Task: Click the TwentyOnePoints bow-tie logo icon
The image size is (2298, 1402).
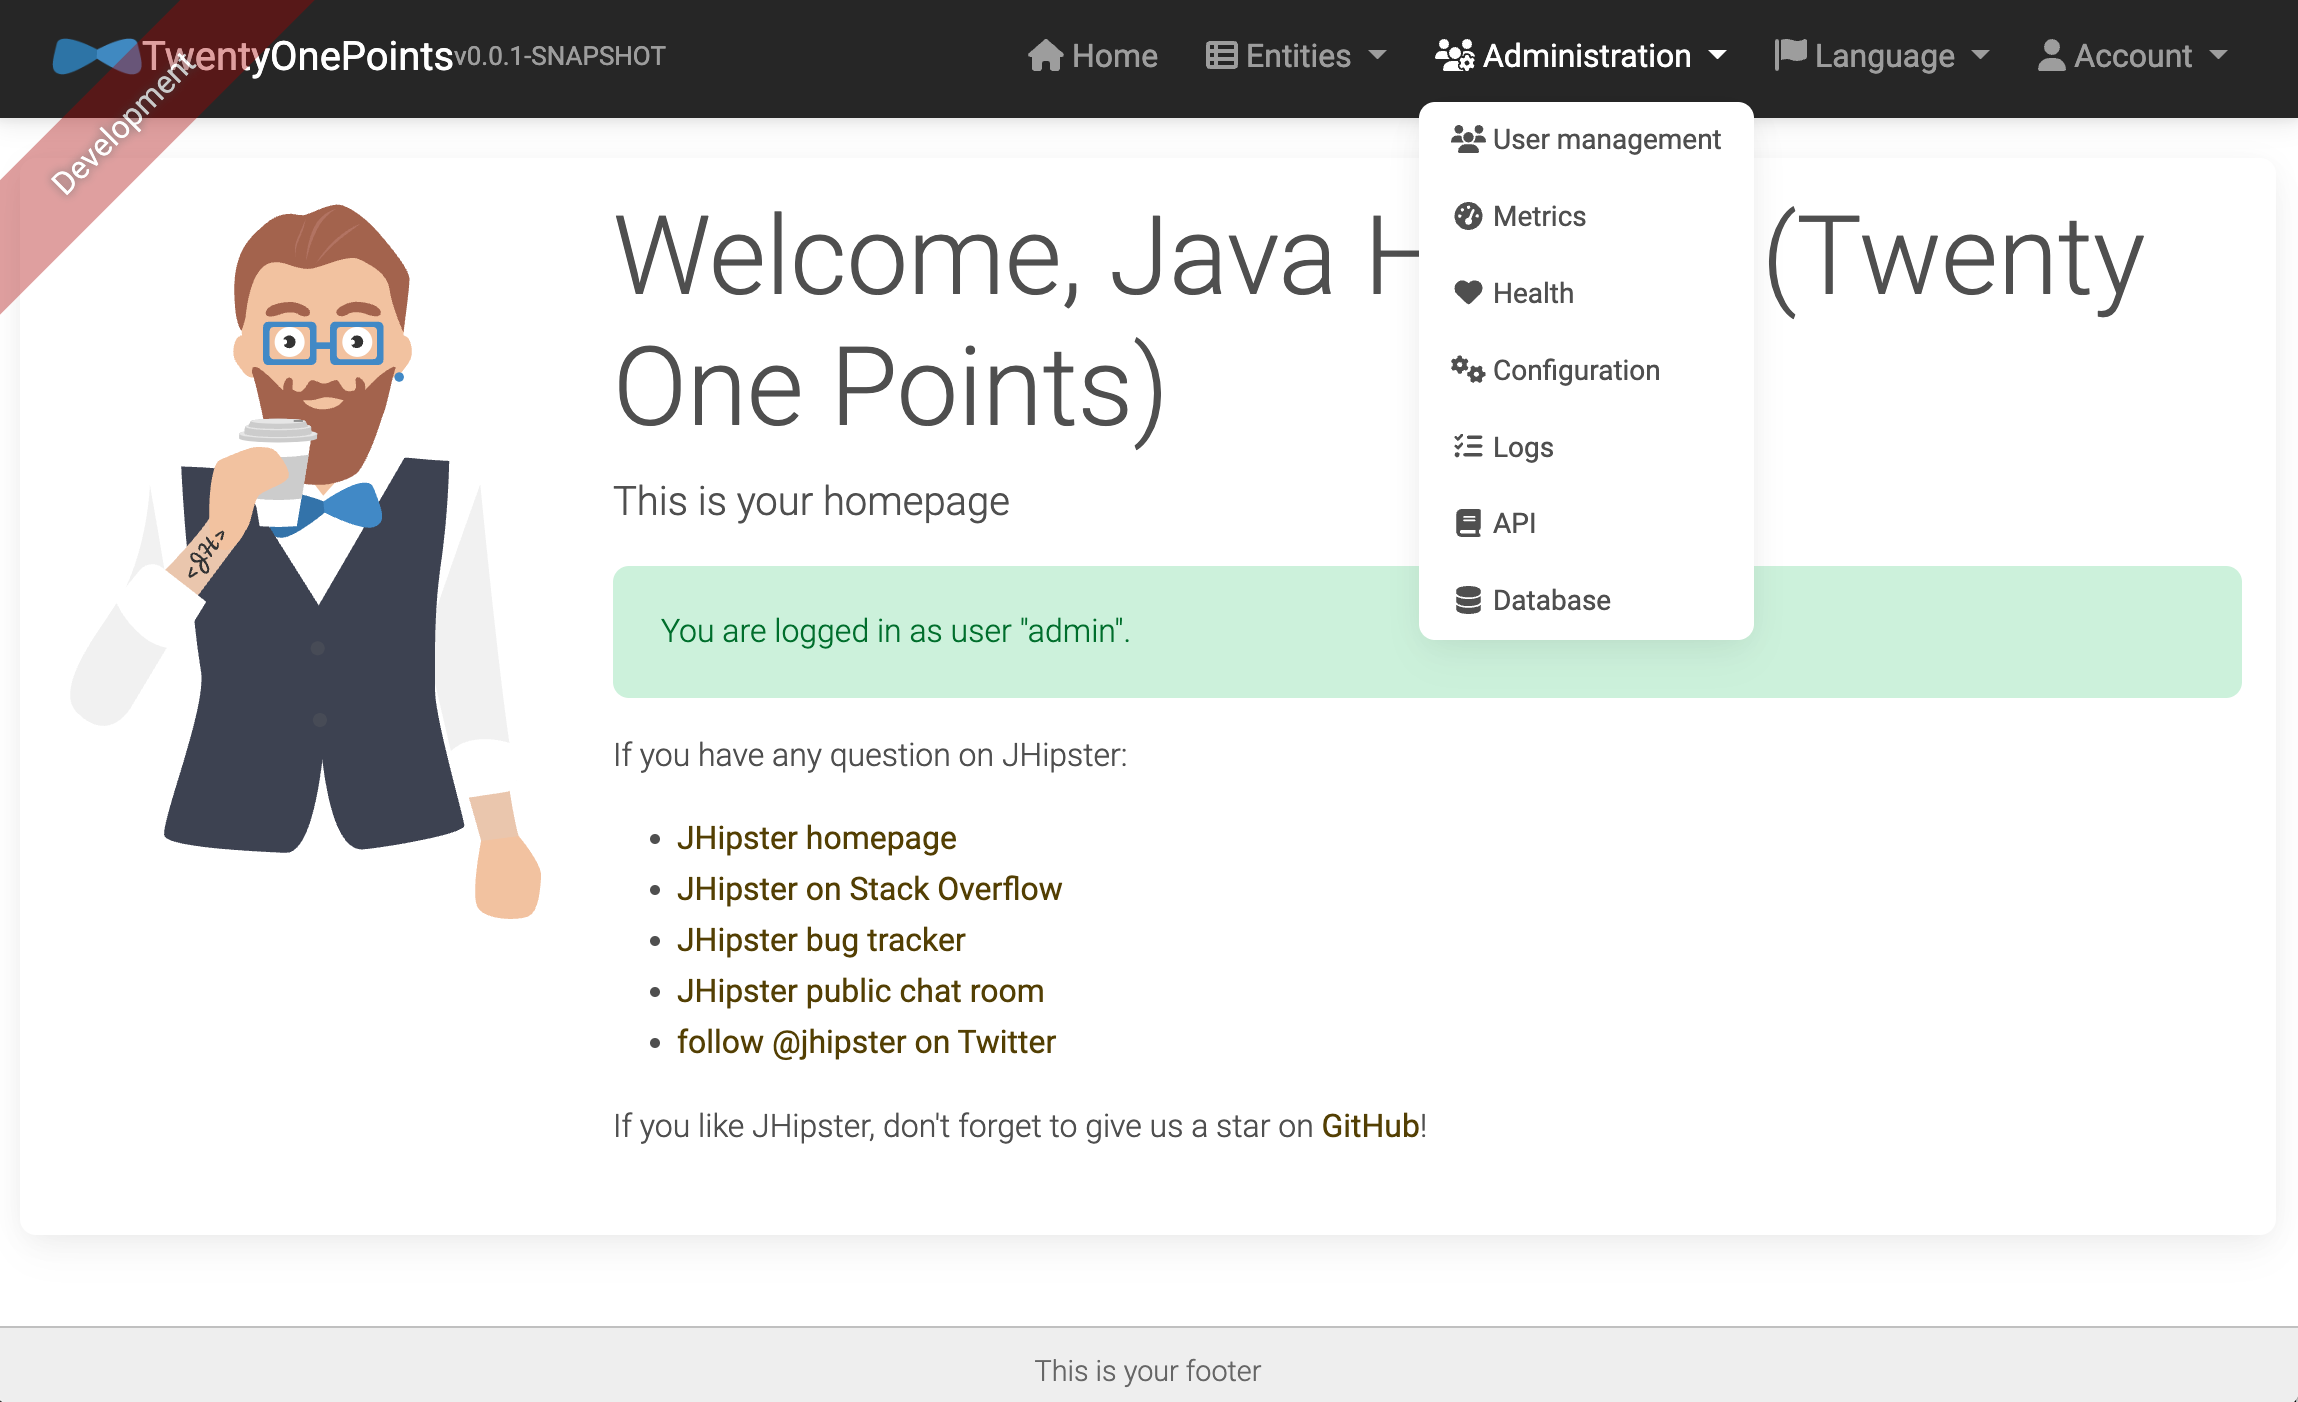Action: click(97, 56)
